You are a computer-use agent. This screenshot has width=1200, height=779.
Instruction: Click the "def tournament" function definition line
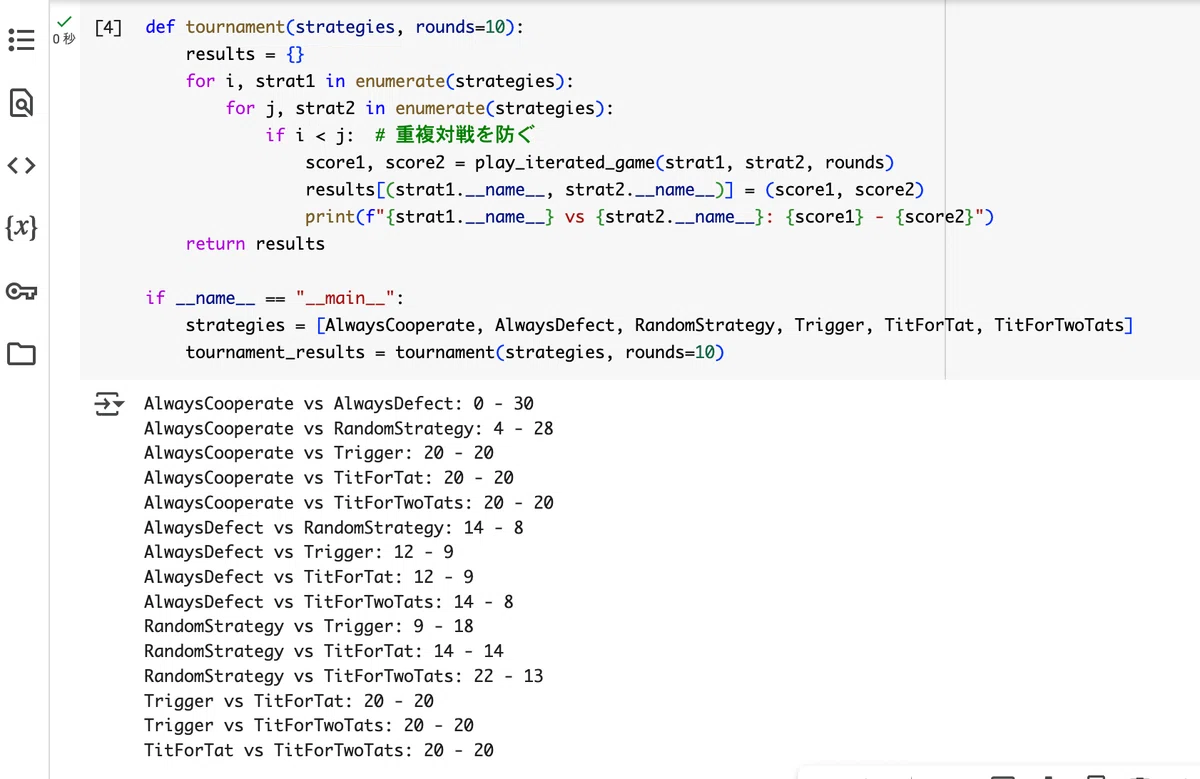pyautogui.click(x=334, y=27)
